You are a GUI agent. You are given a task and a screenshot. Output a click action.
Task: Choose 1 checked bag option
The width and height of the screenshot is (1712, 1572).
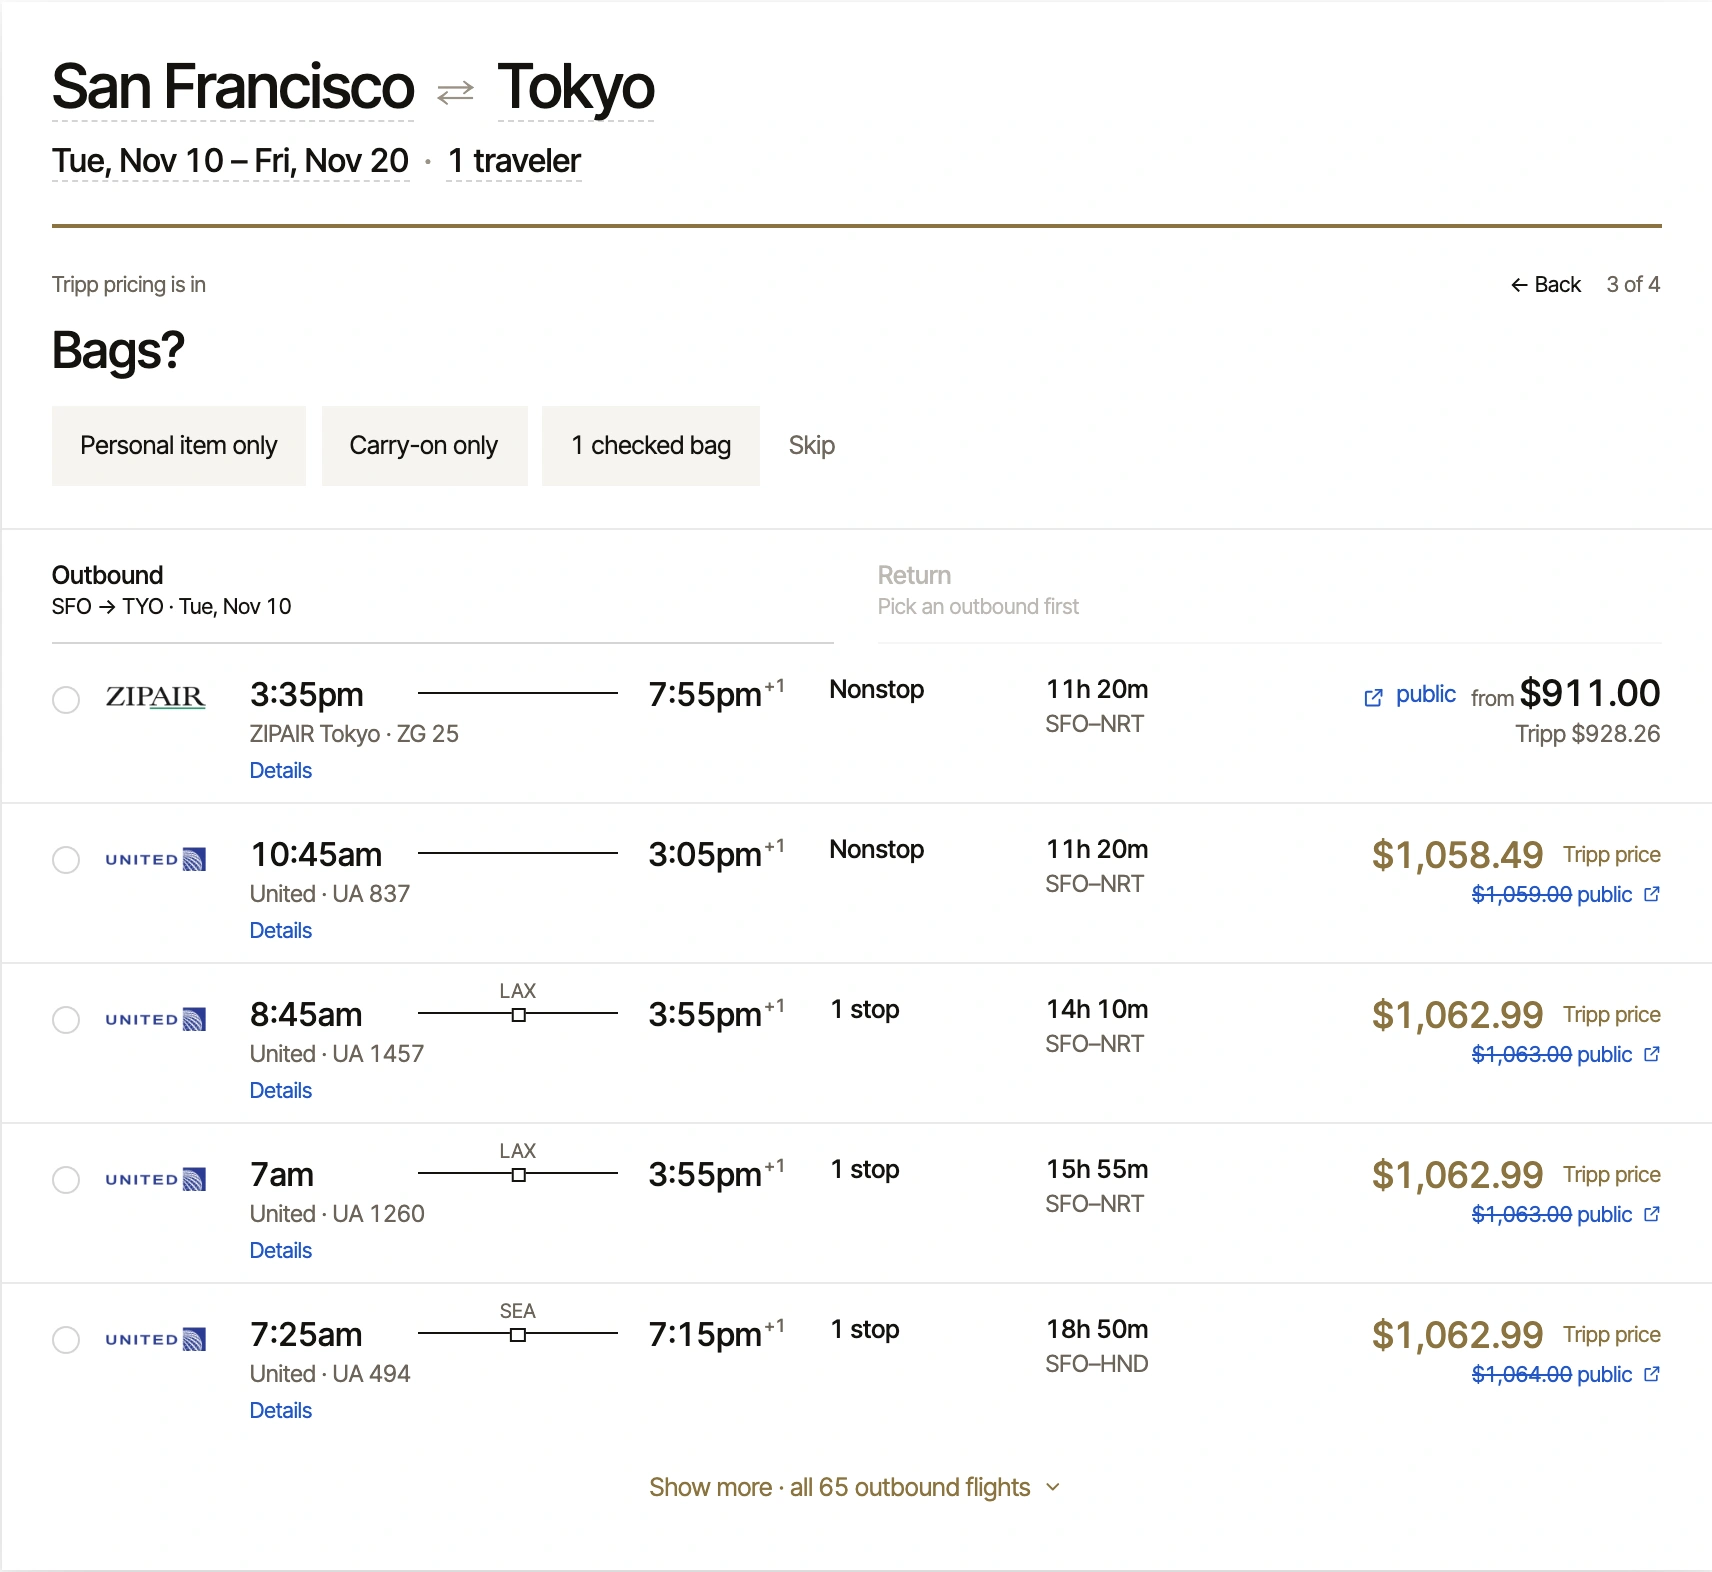(x=651, y=446)
